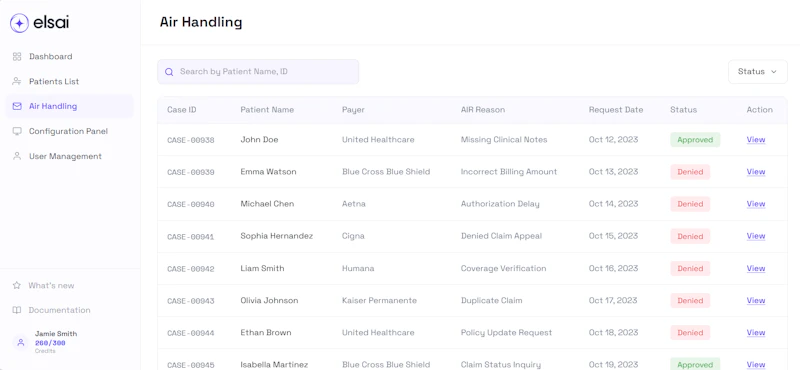View Liam Smith's case details
The image size is (800, 370).
click(x=756, y=268)
